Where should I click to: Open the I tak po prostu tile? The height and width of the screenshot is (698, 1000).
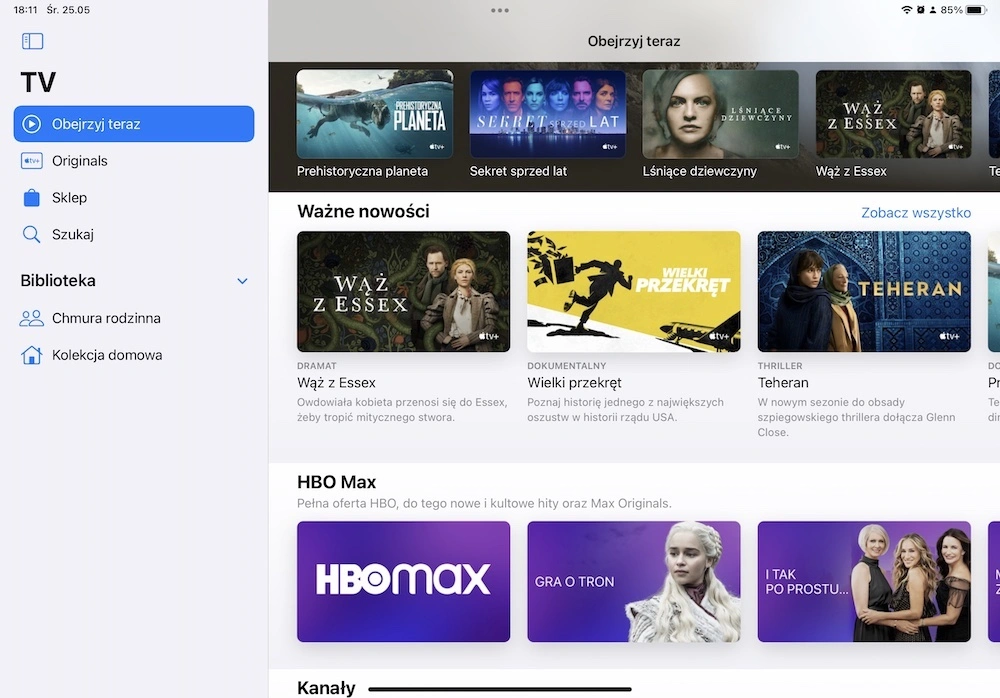[x=864, y=581]
